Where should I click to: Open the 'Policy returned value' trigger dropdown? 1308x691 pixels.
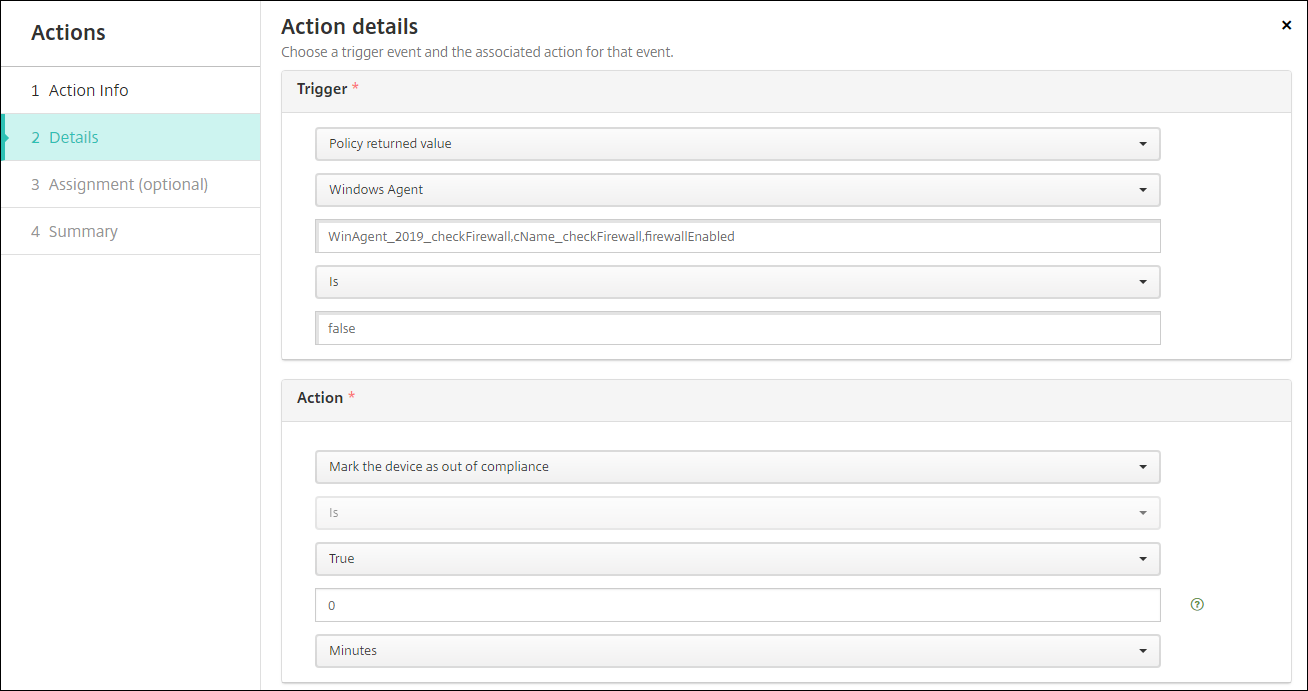coord(737,144)
